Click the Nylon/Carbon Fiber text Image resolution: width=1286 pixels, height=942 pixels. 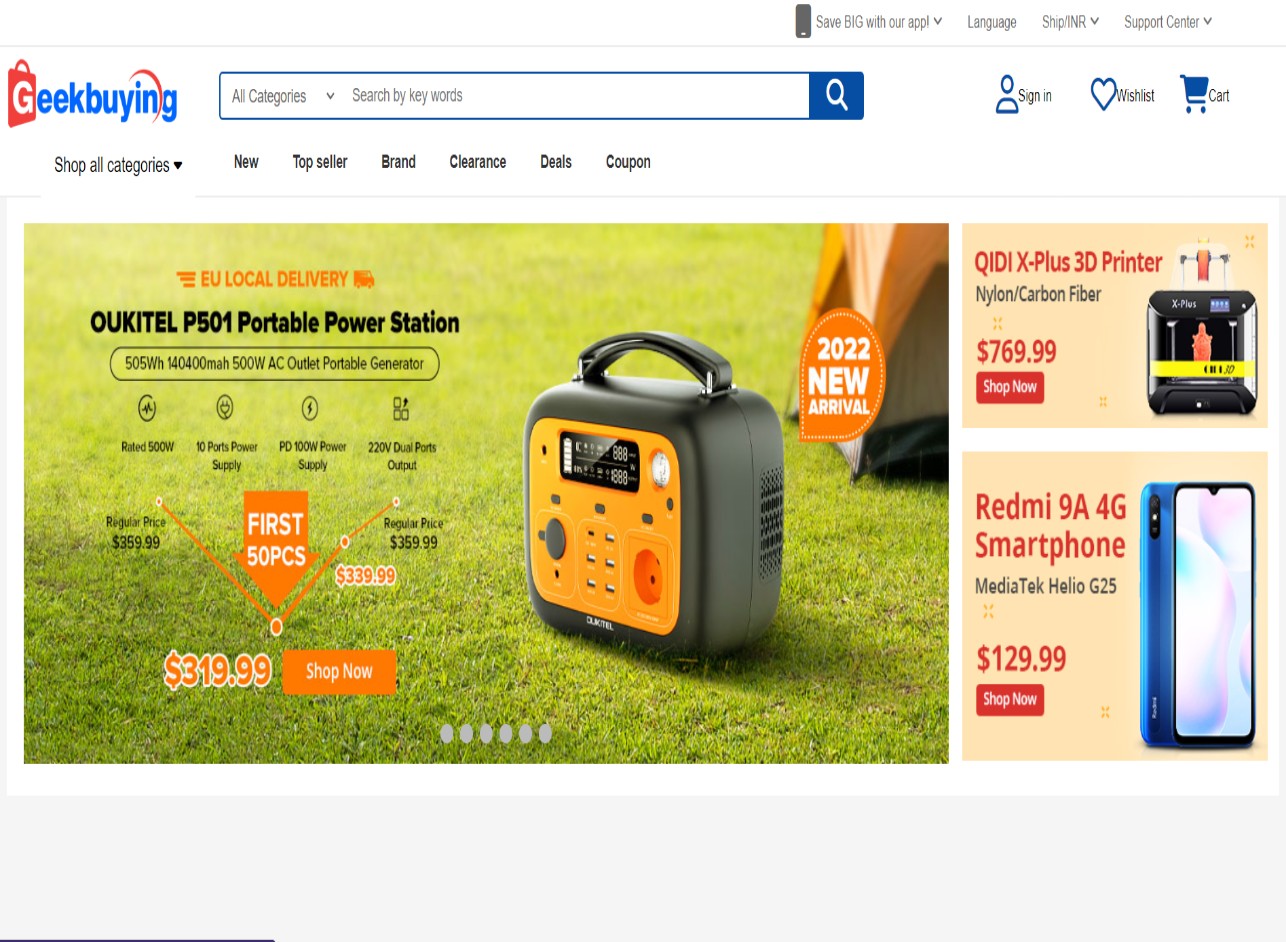(x=1038, y=294)
